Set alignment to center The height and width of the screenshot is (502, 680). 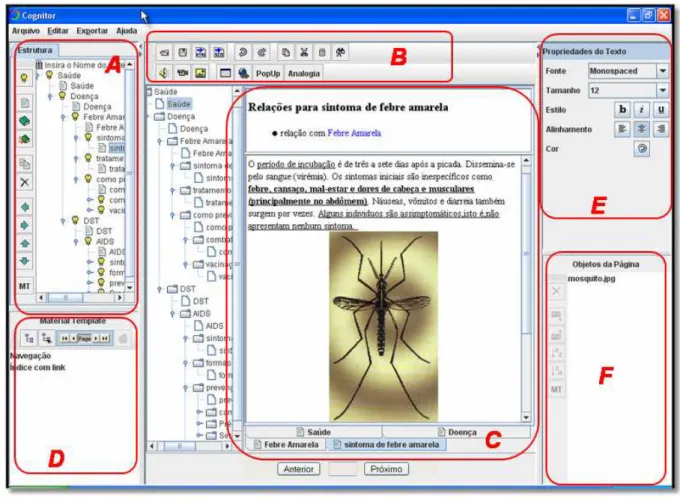point(641,129)
